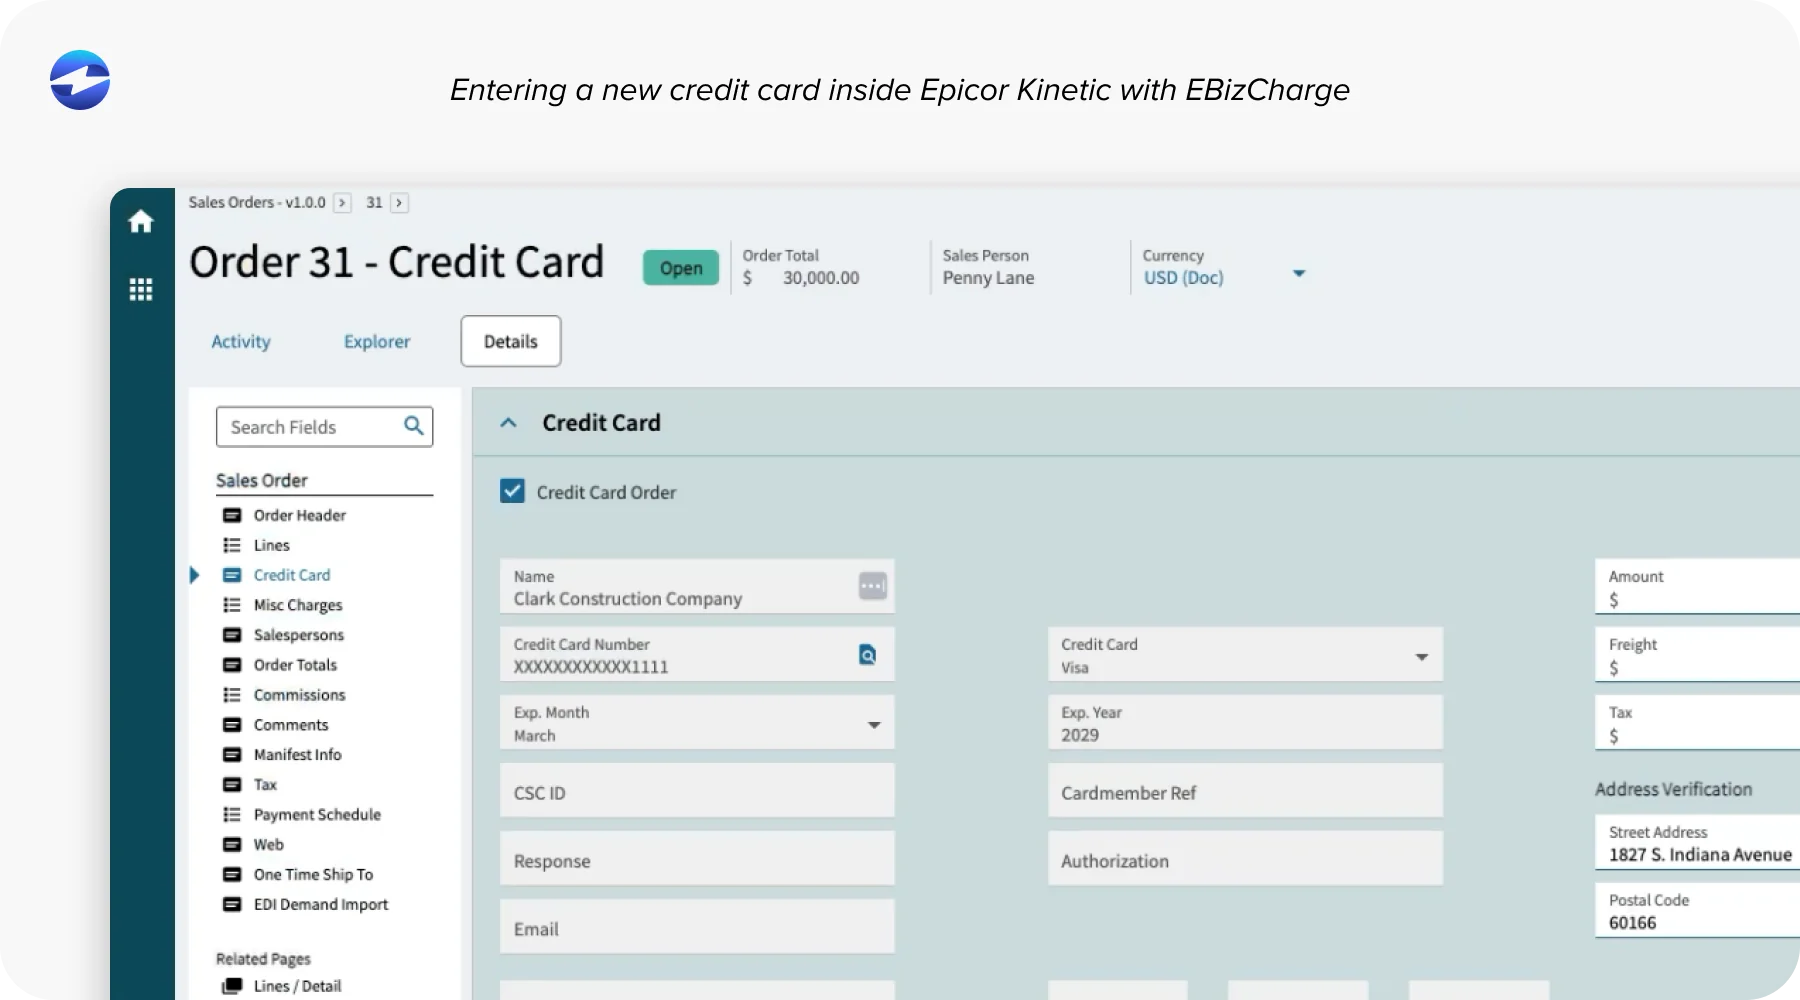1800x1000 pixels.
Task: Click the Payment Schedule list icon
Action: [232, 815]
